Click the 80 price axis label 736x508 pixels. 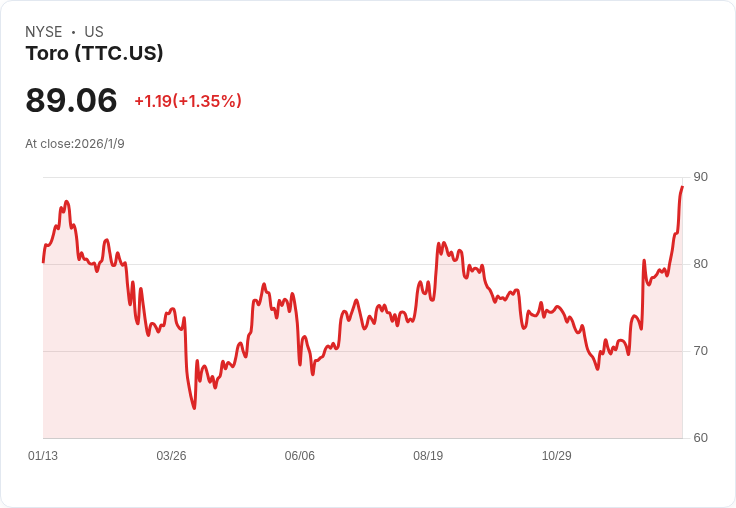point(700,264)
